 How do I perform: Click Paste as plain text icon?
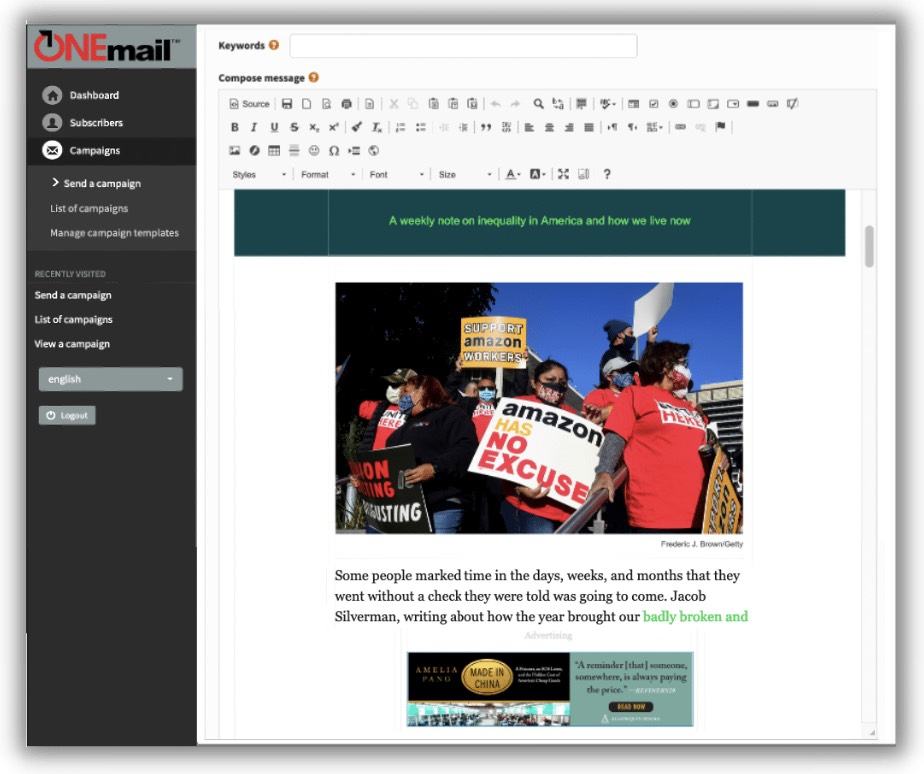coord(453,104)
